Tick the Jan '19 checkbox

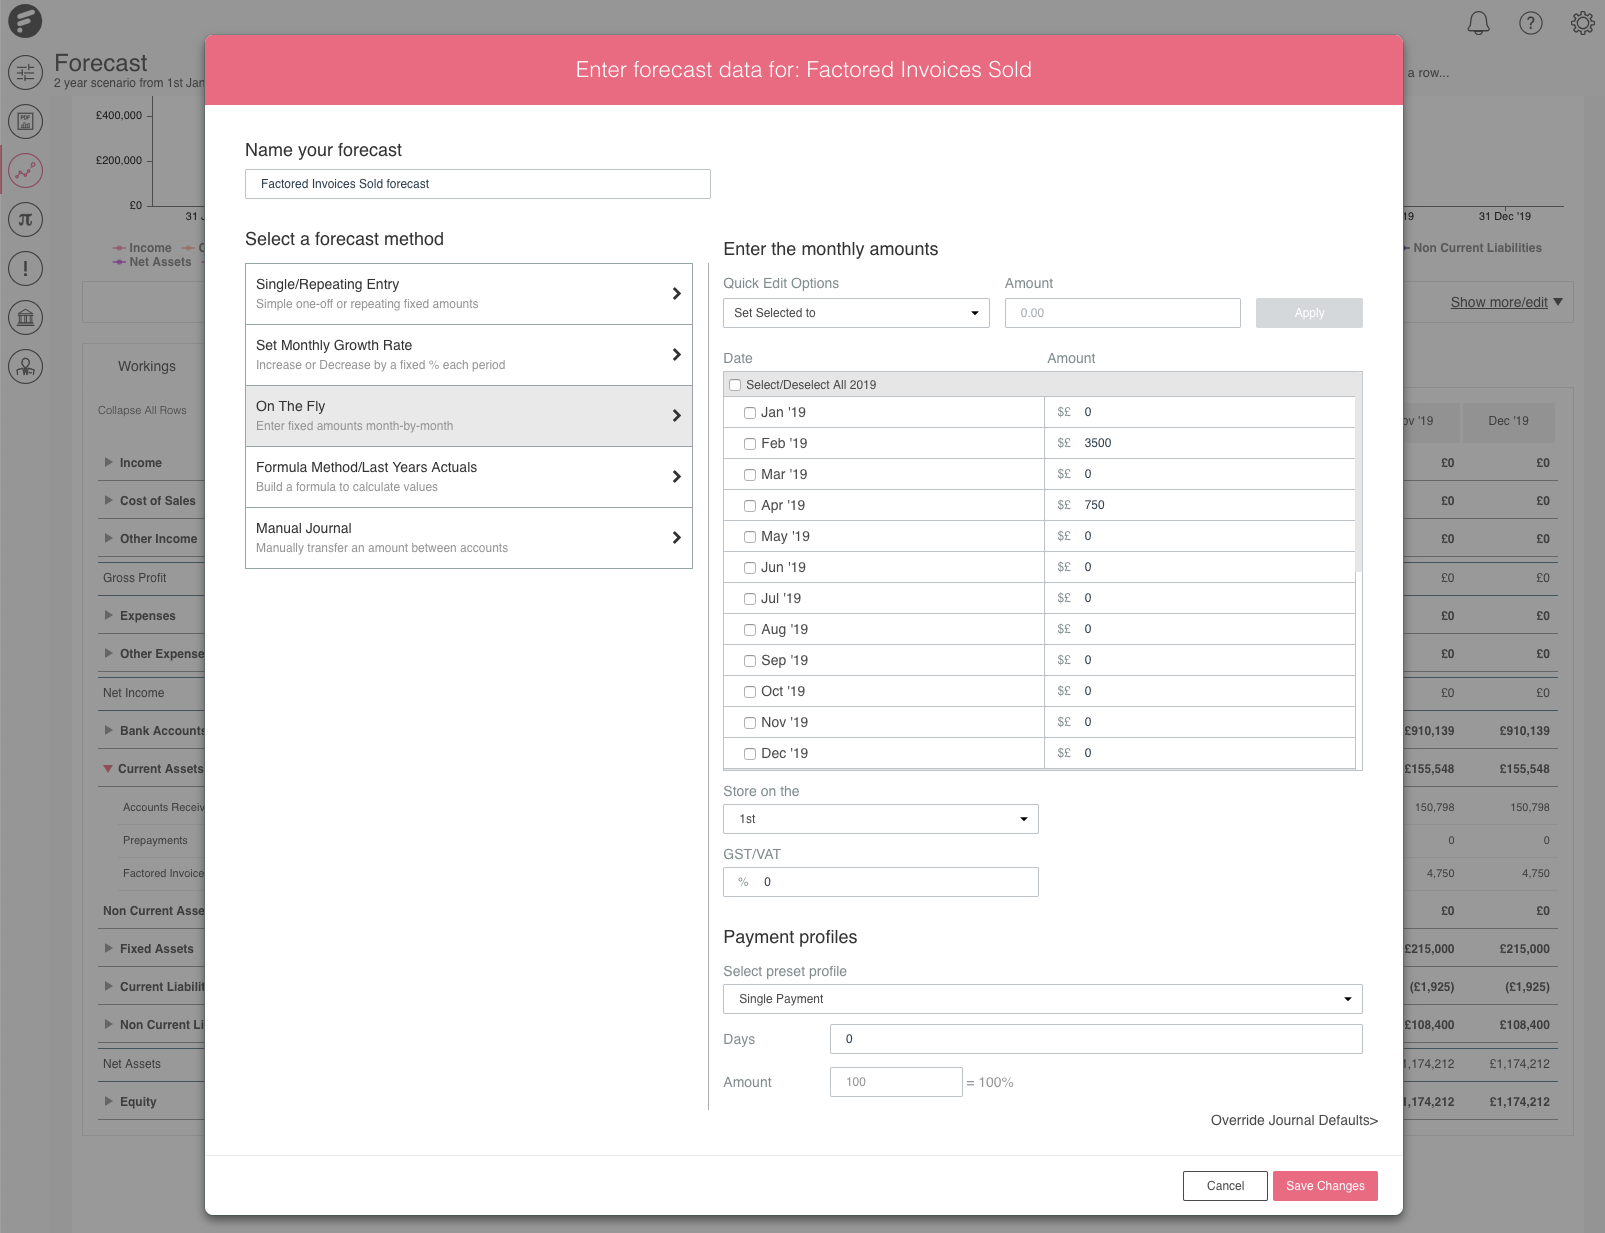click(x=750, y=413)
